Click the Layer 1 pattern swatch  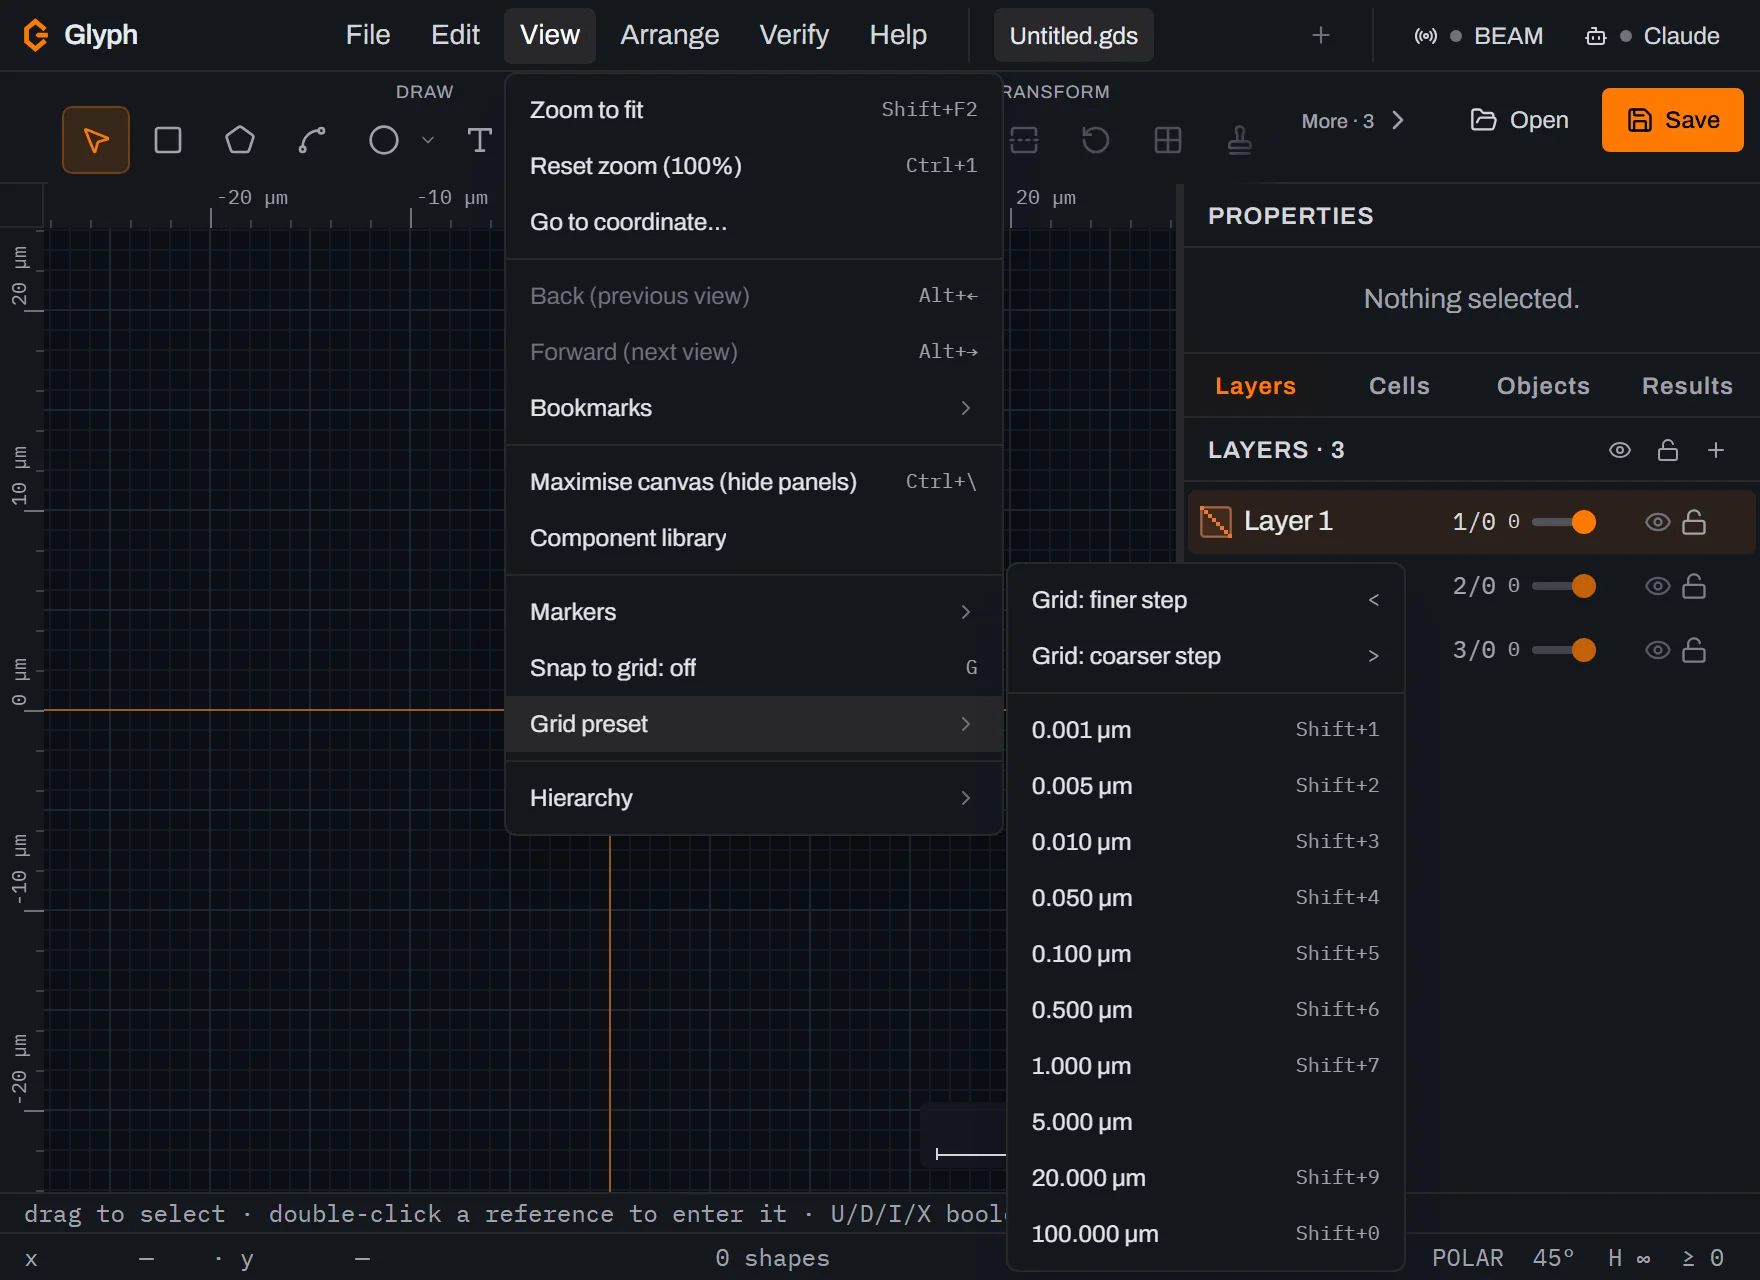[x=1216, y=522]
